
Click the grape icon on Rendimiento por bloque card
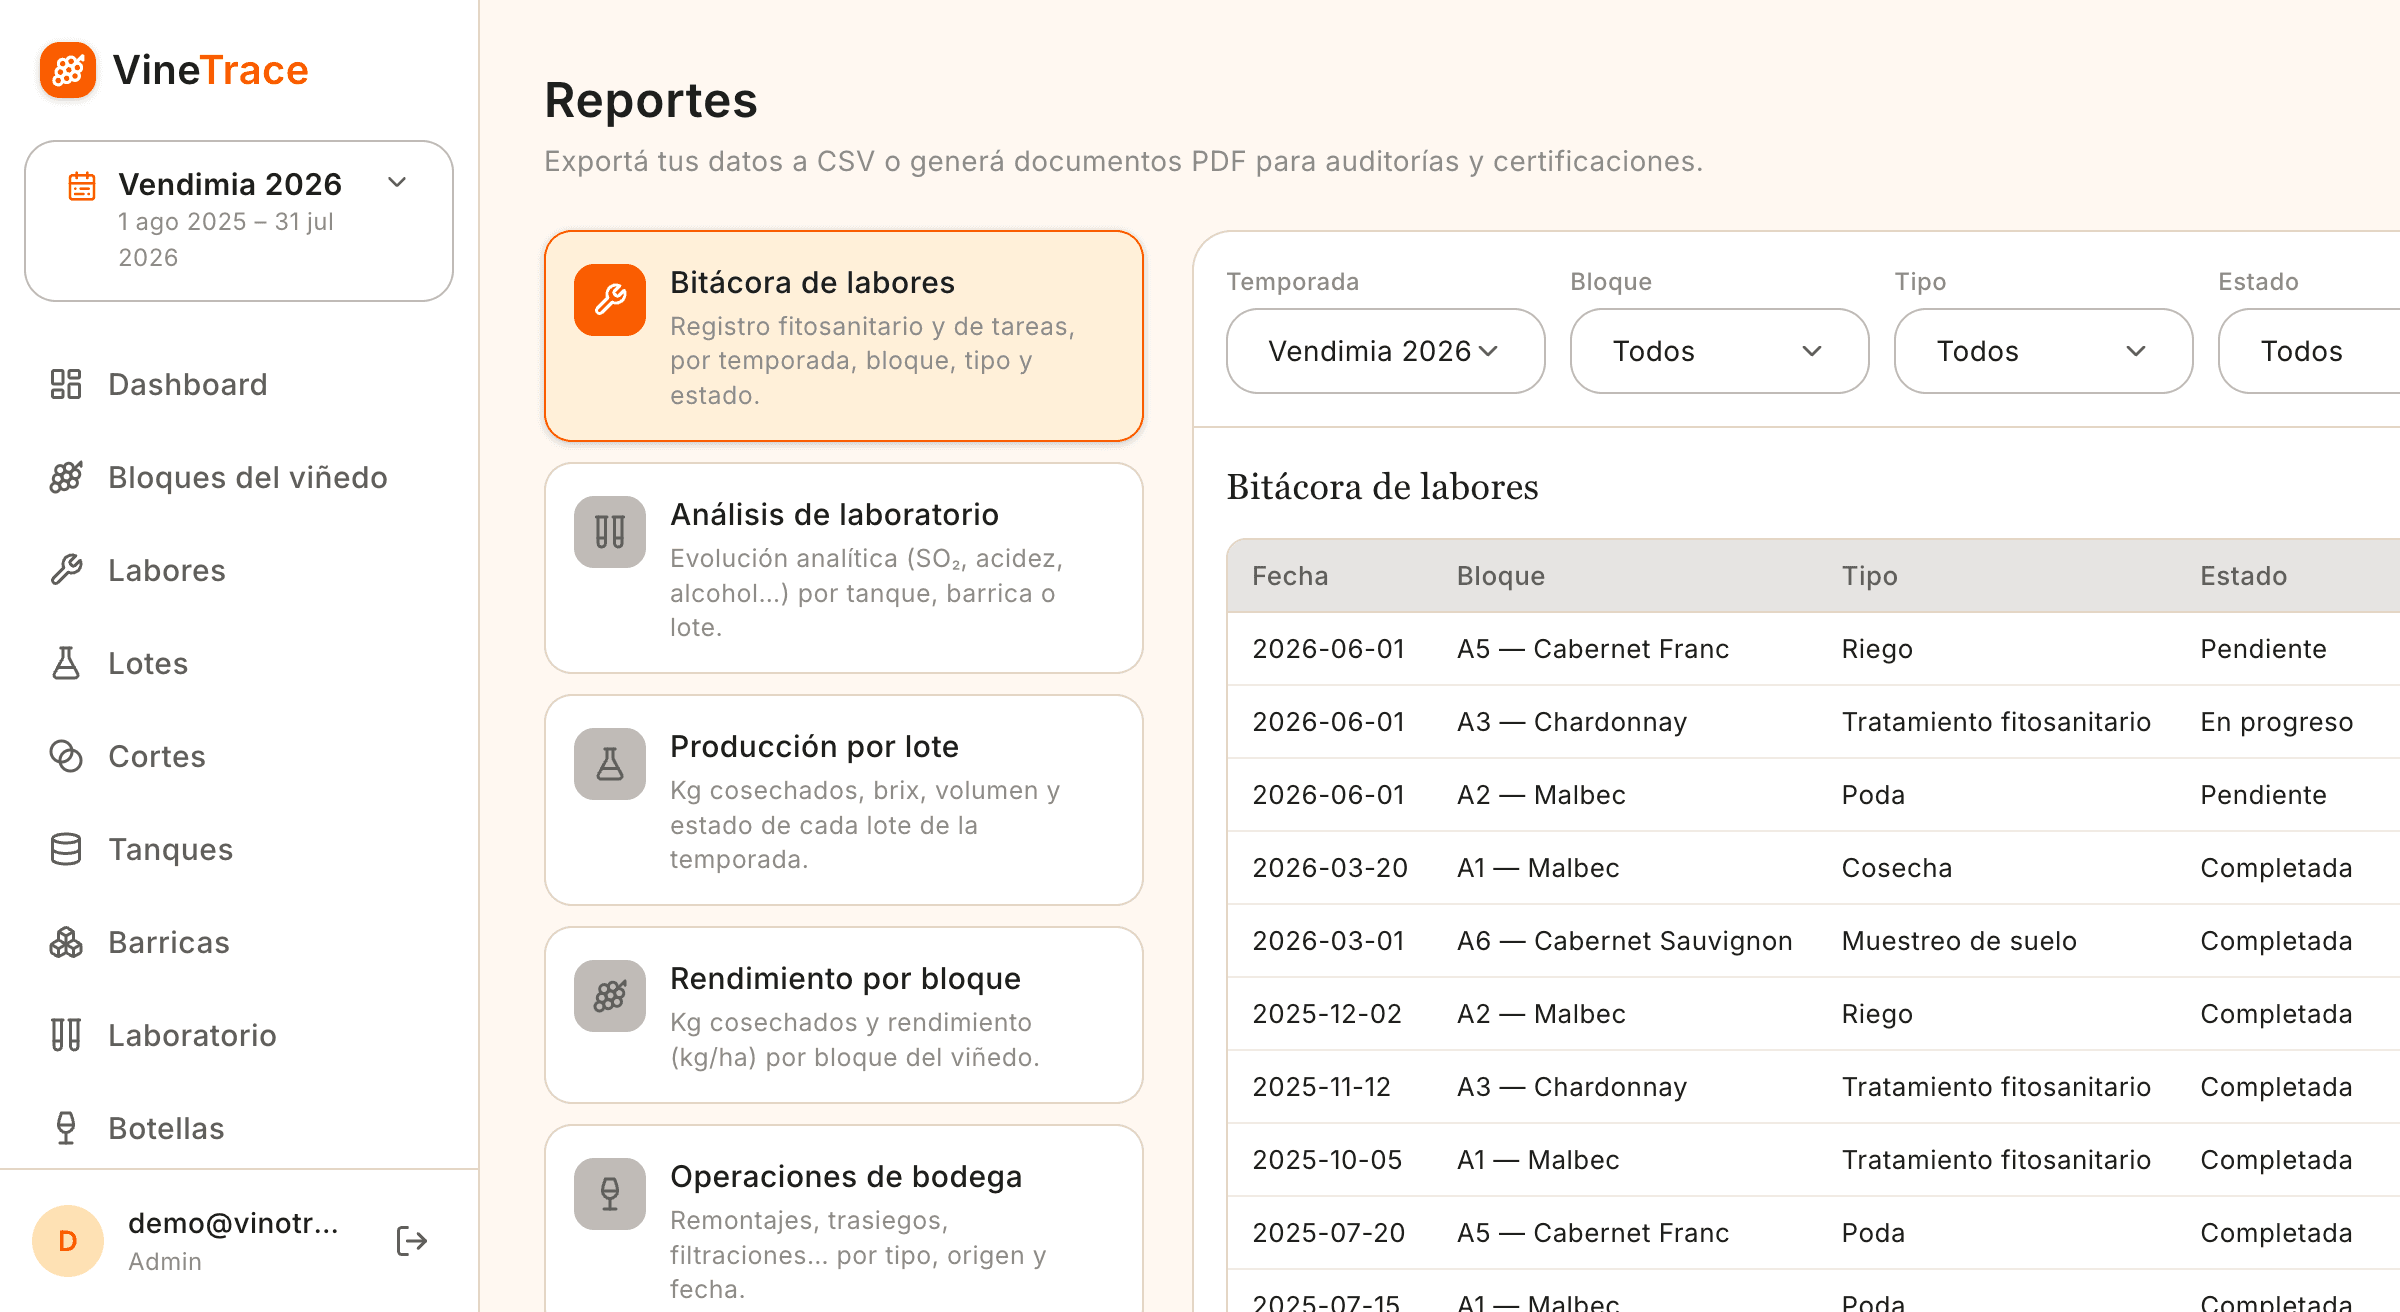pos(610,996)
